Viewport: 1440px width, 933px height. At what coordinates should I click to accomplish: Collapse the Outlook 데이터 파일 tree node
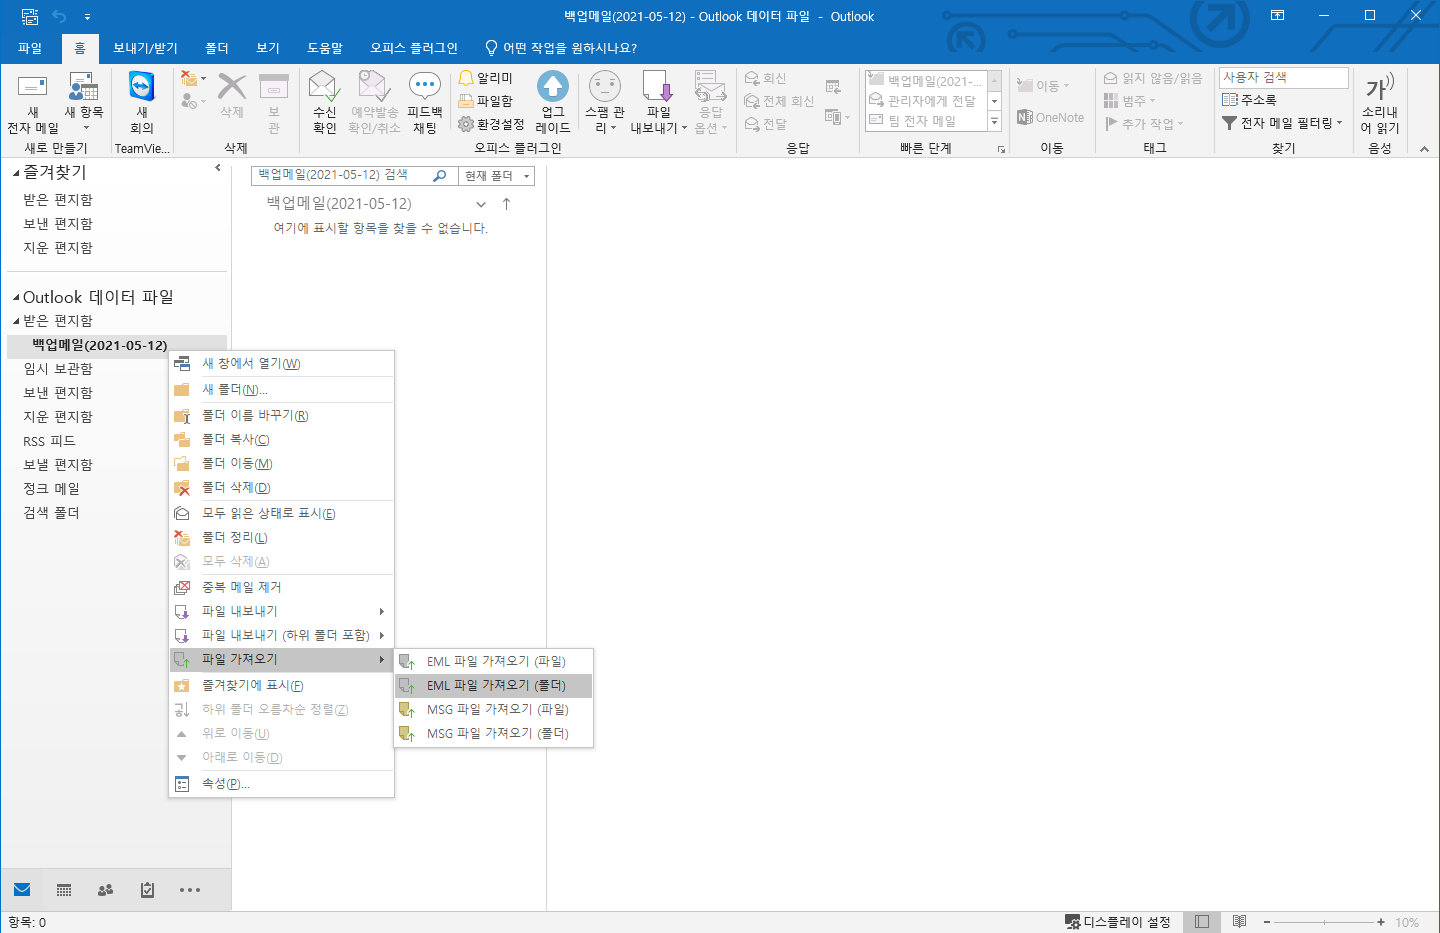[16, 298]
